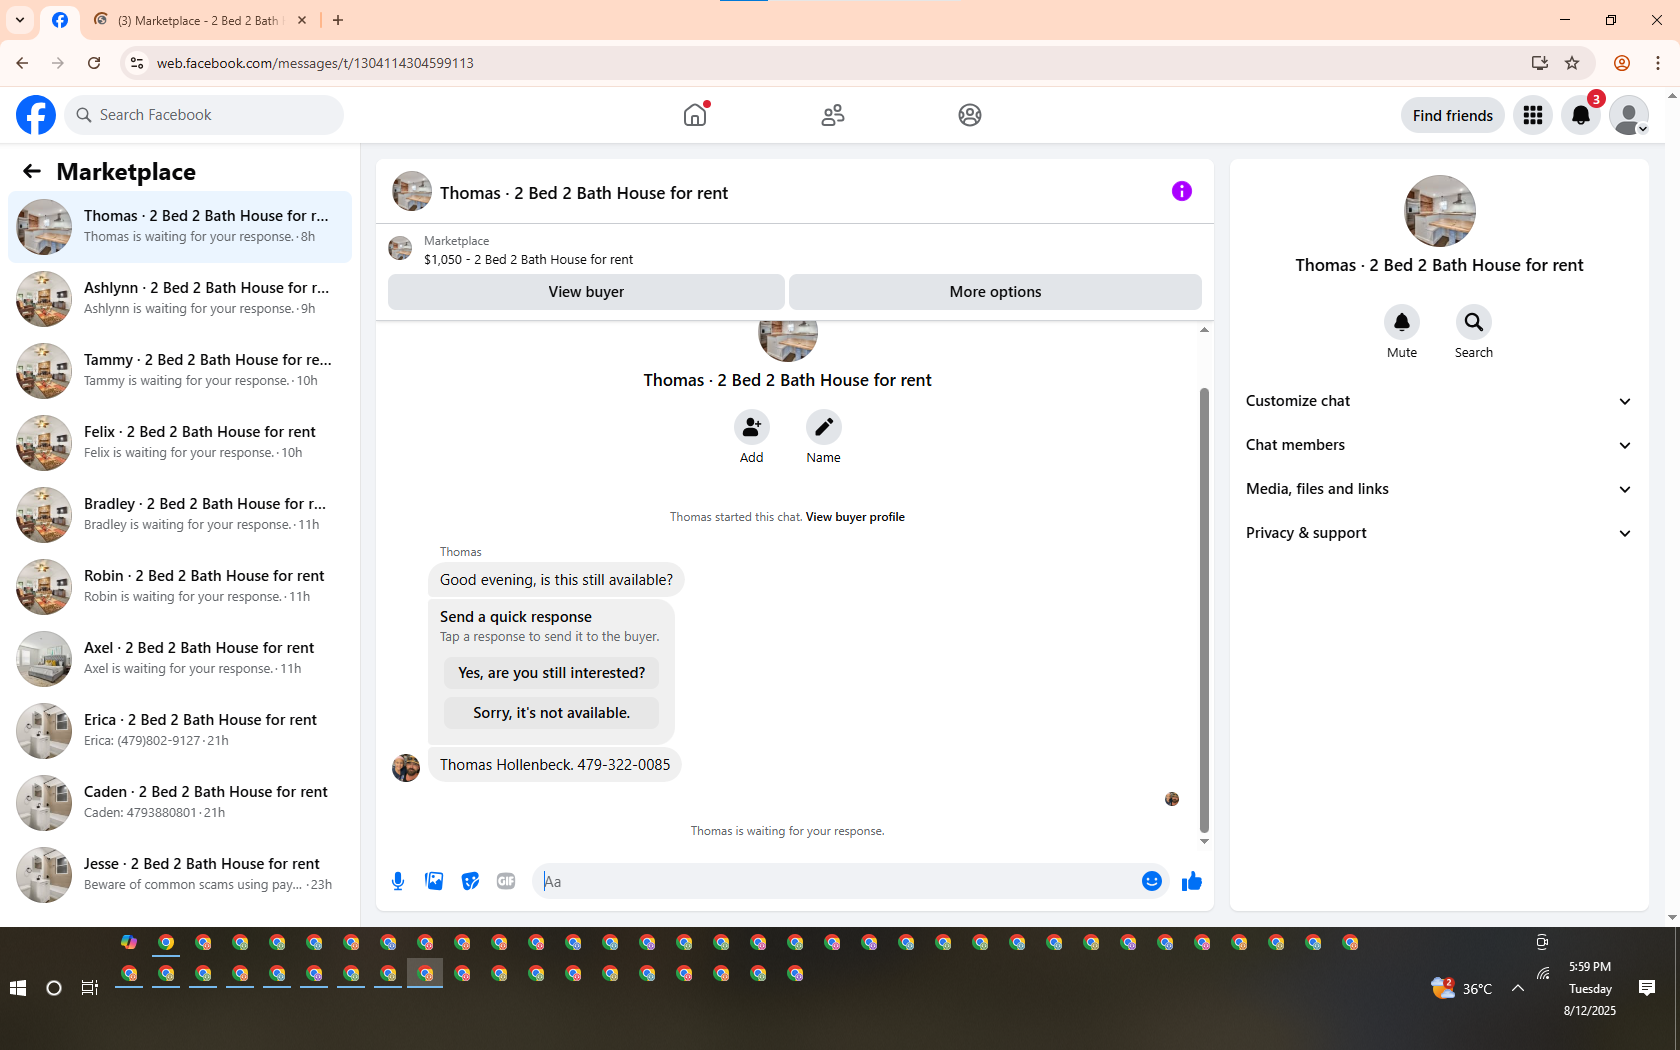The height and width of the screenshot is (1050, 1680).
Task: Send 'Sorry, it's not available.' response
Action: tap(551, 713)
